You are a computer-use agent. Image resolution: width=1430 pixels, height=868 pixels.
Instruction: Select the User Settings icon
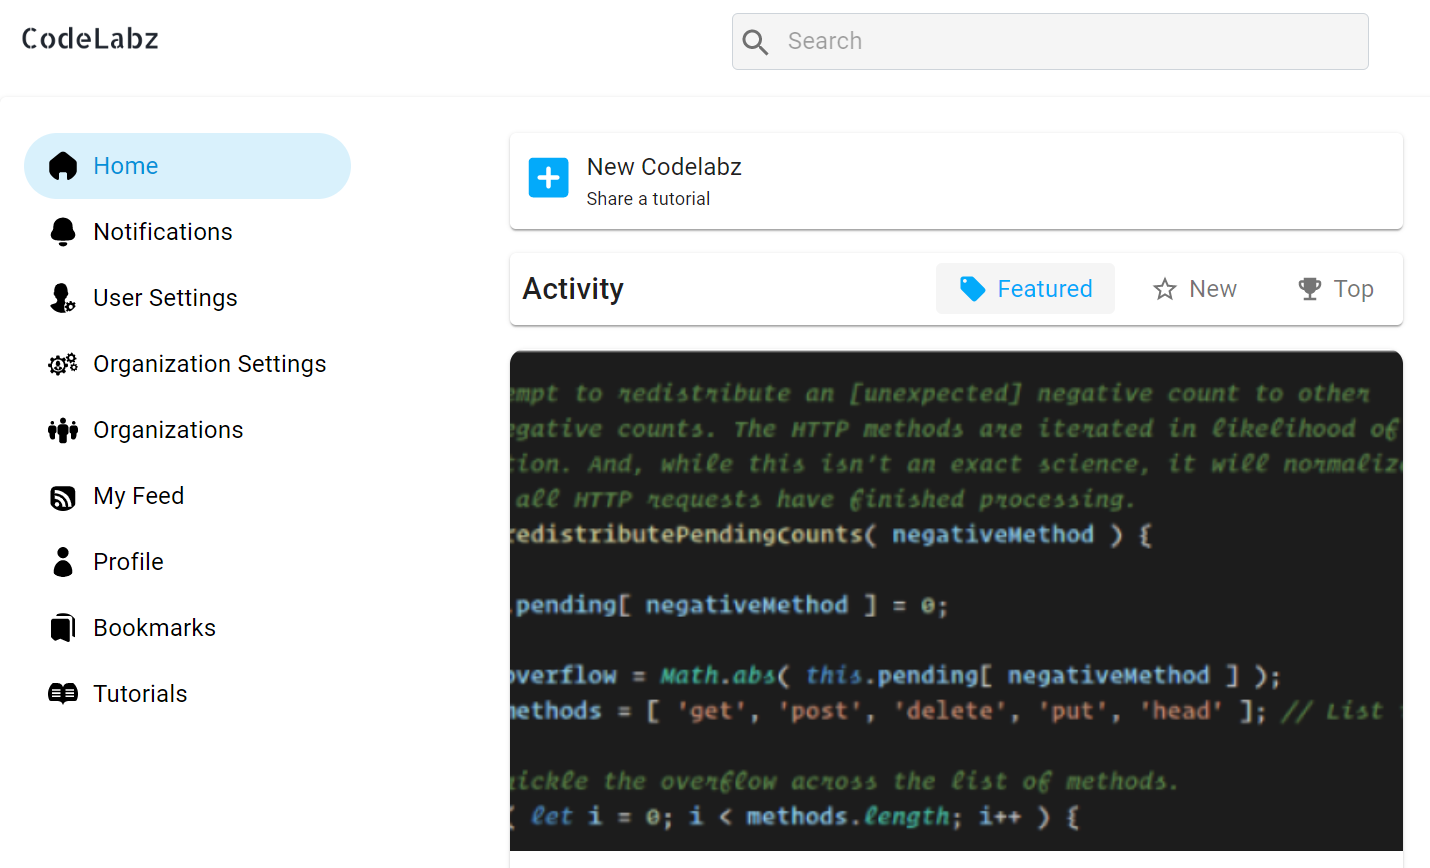pyautogui.click(x=62, y=297)
